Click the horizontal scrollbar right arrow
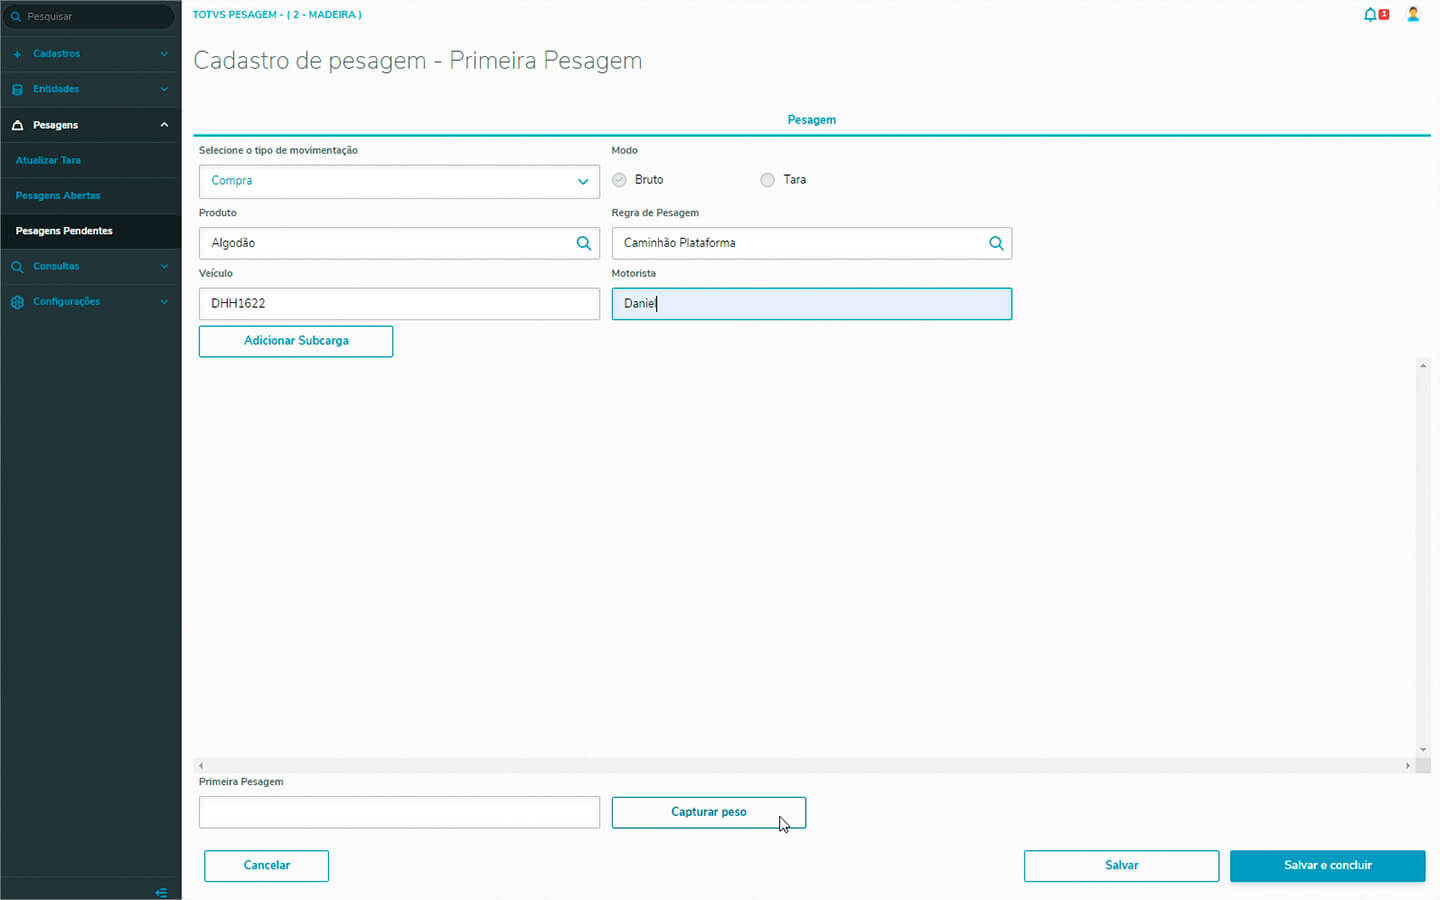Viewport: 1440px width, 900px height. tap(1408, 766)
